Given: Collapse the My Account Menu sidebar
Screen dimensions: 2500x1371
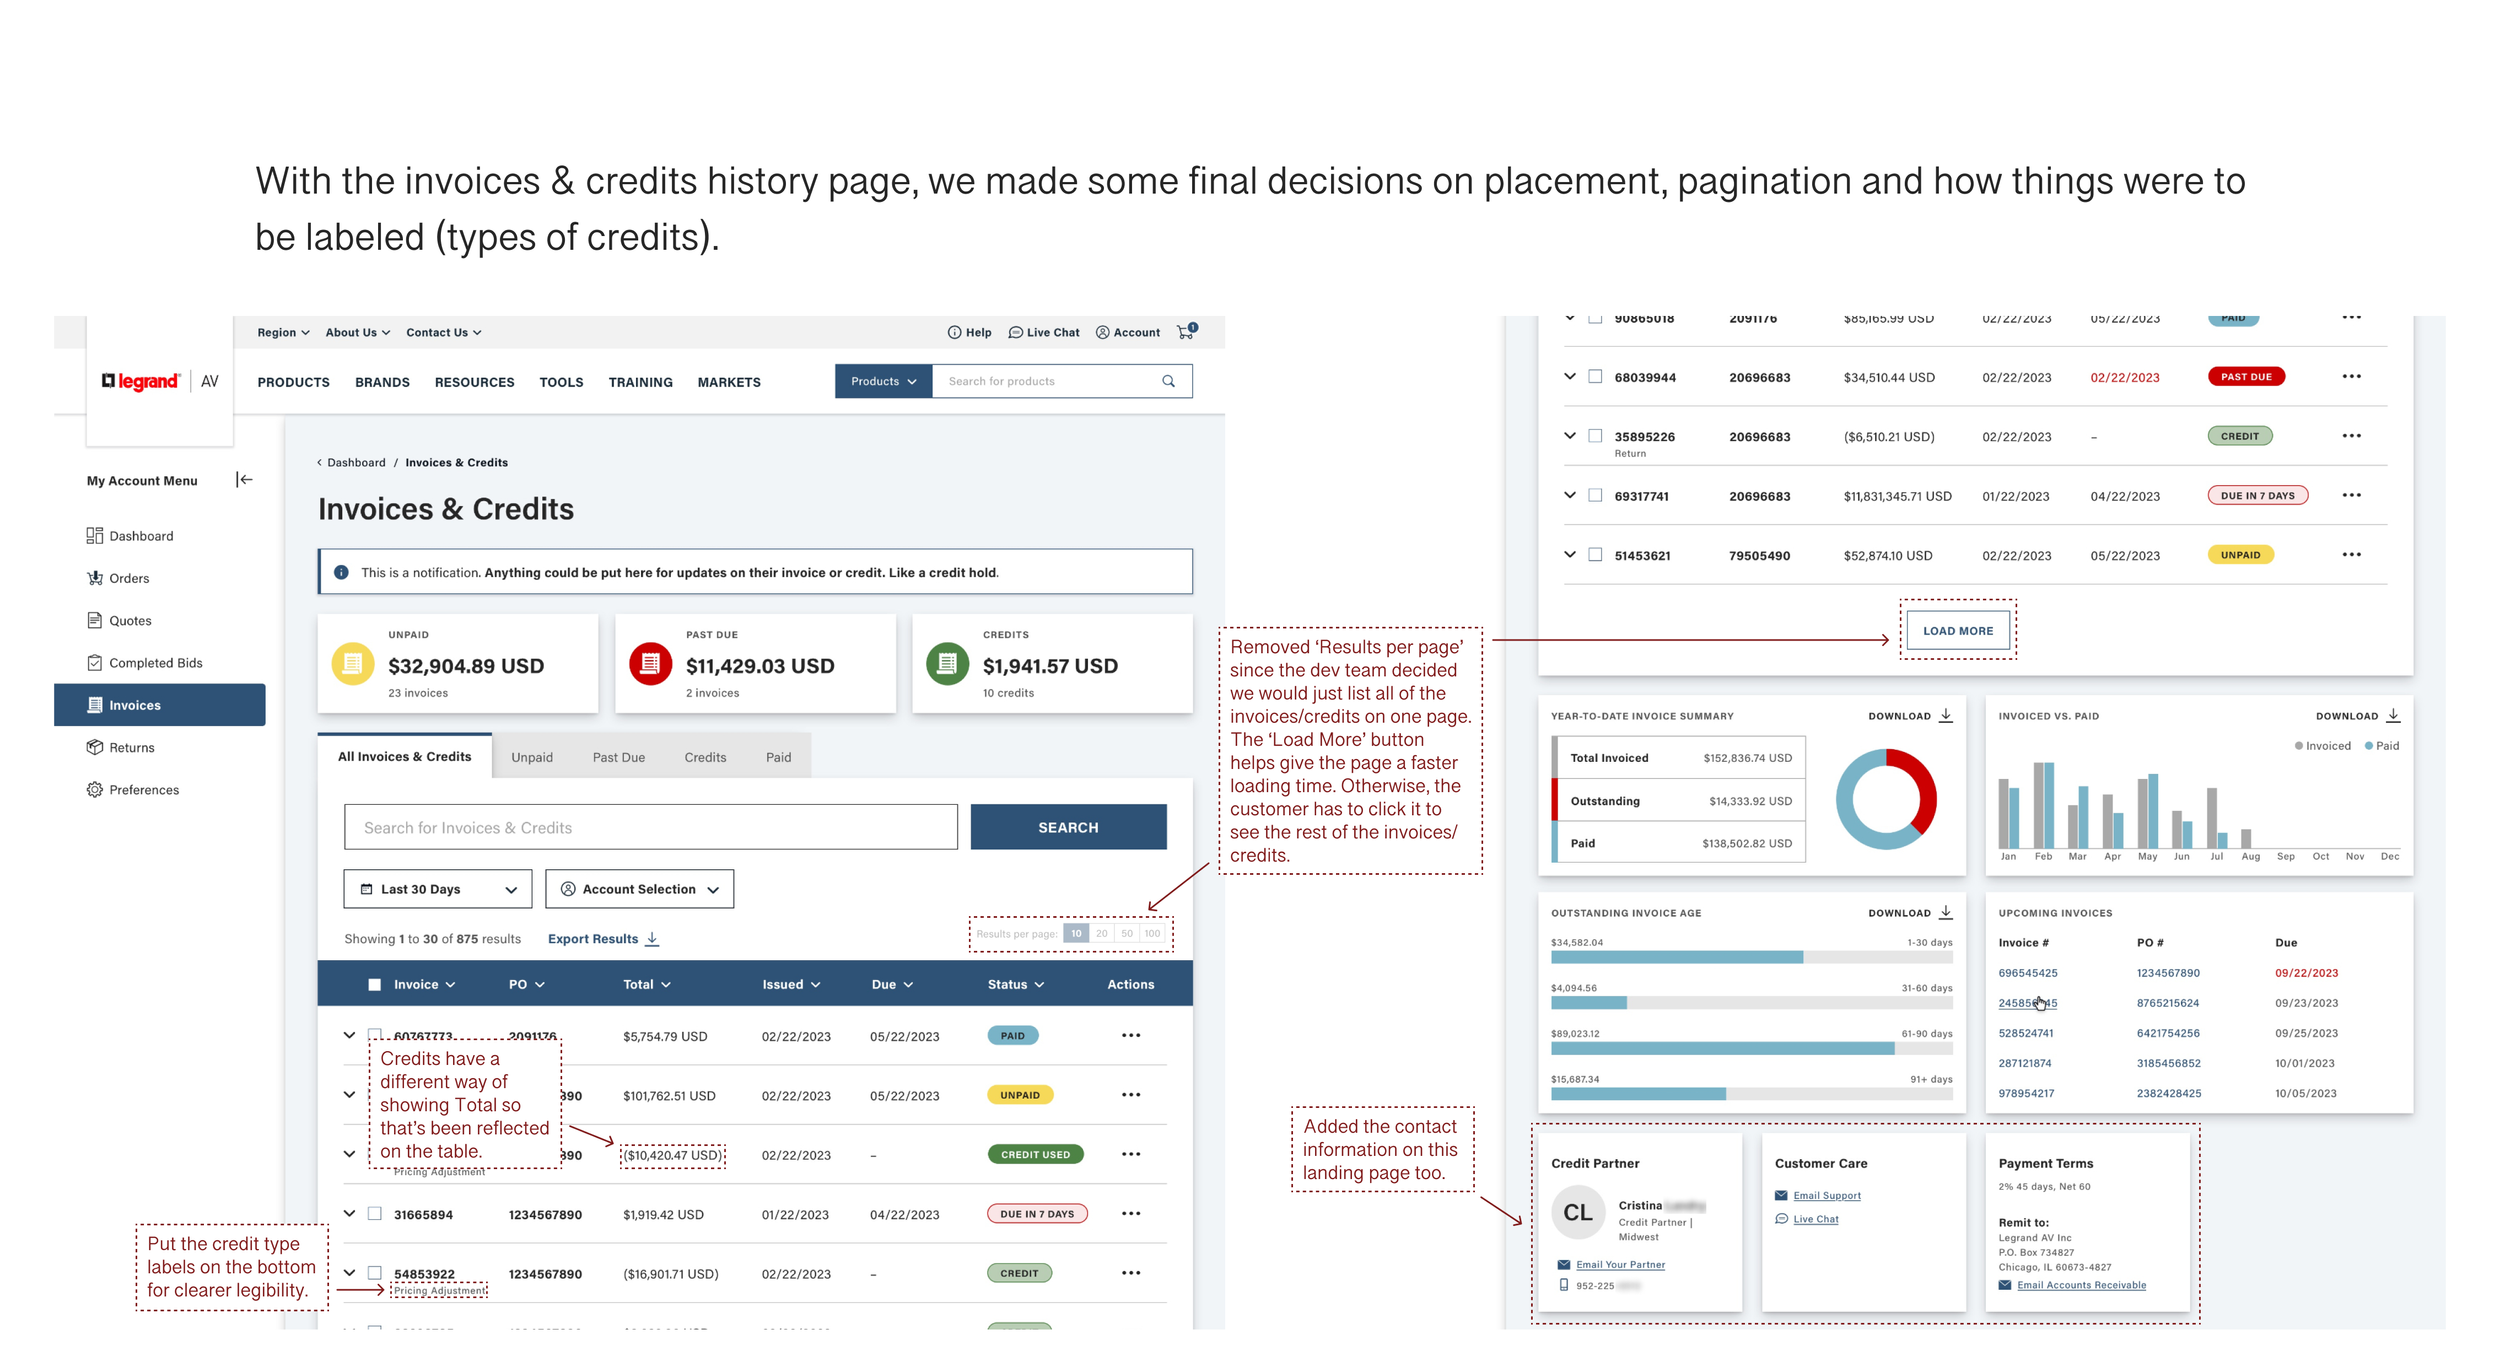Looking at the screenshot, I should click(244, 480).
